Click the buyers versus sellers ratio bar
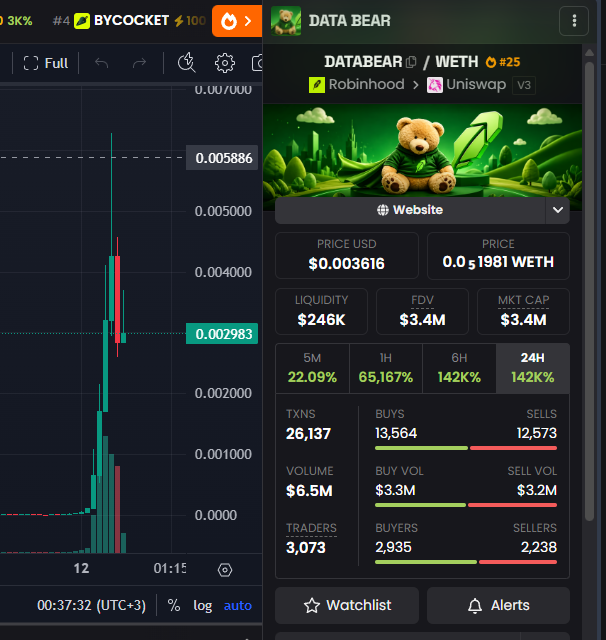Screen dimensions: 606x640 pyautogui.click(x=466, y=562)
